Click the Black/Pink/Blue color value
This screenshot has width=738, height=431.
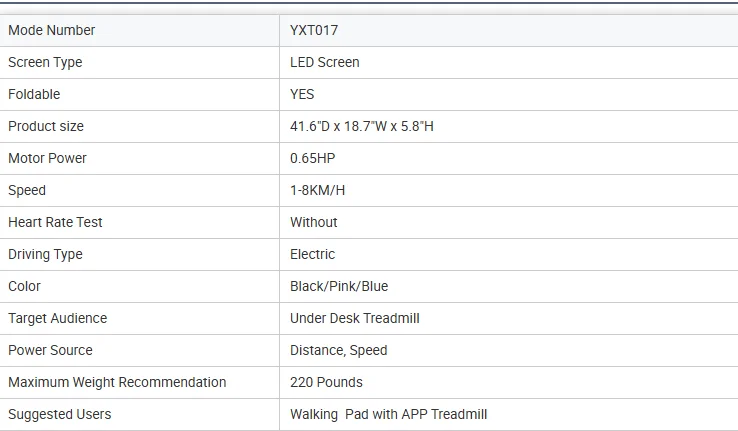tap(339, 286)
